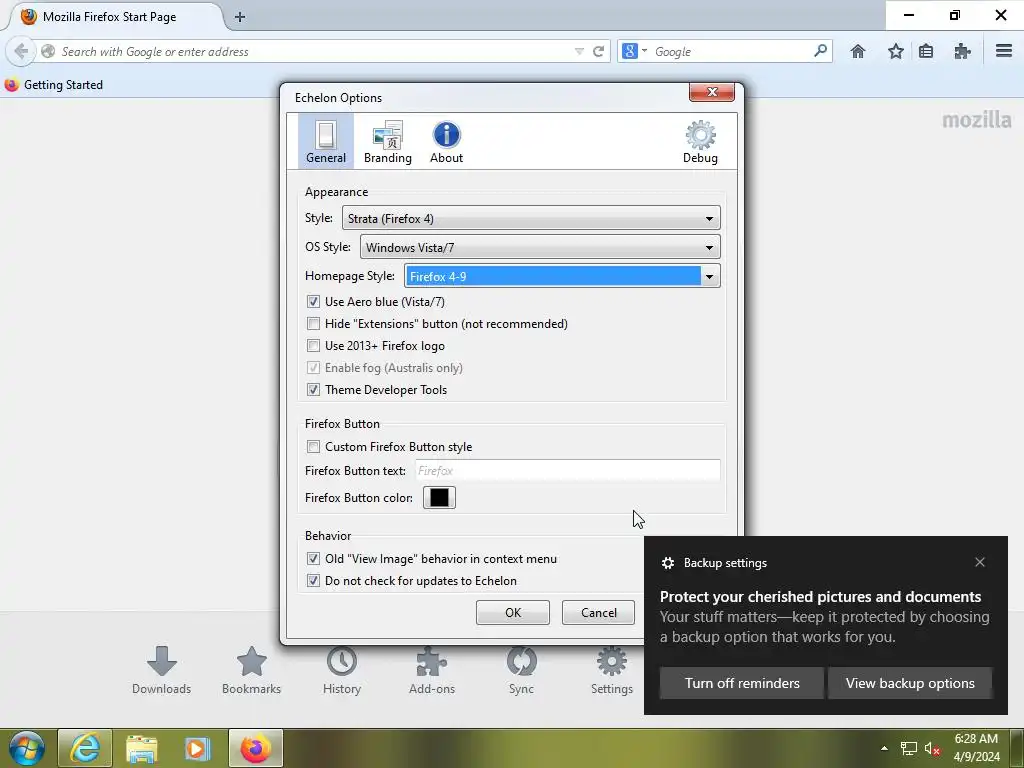Open the URL bar history dropdown arrow
Image resolution: width=1024 pixels, height=768 pixels.
coord(579,52)
